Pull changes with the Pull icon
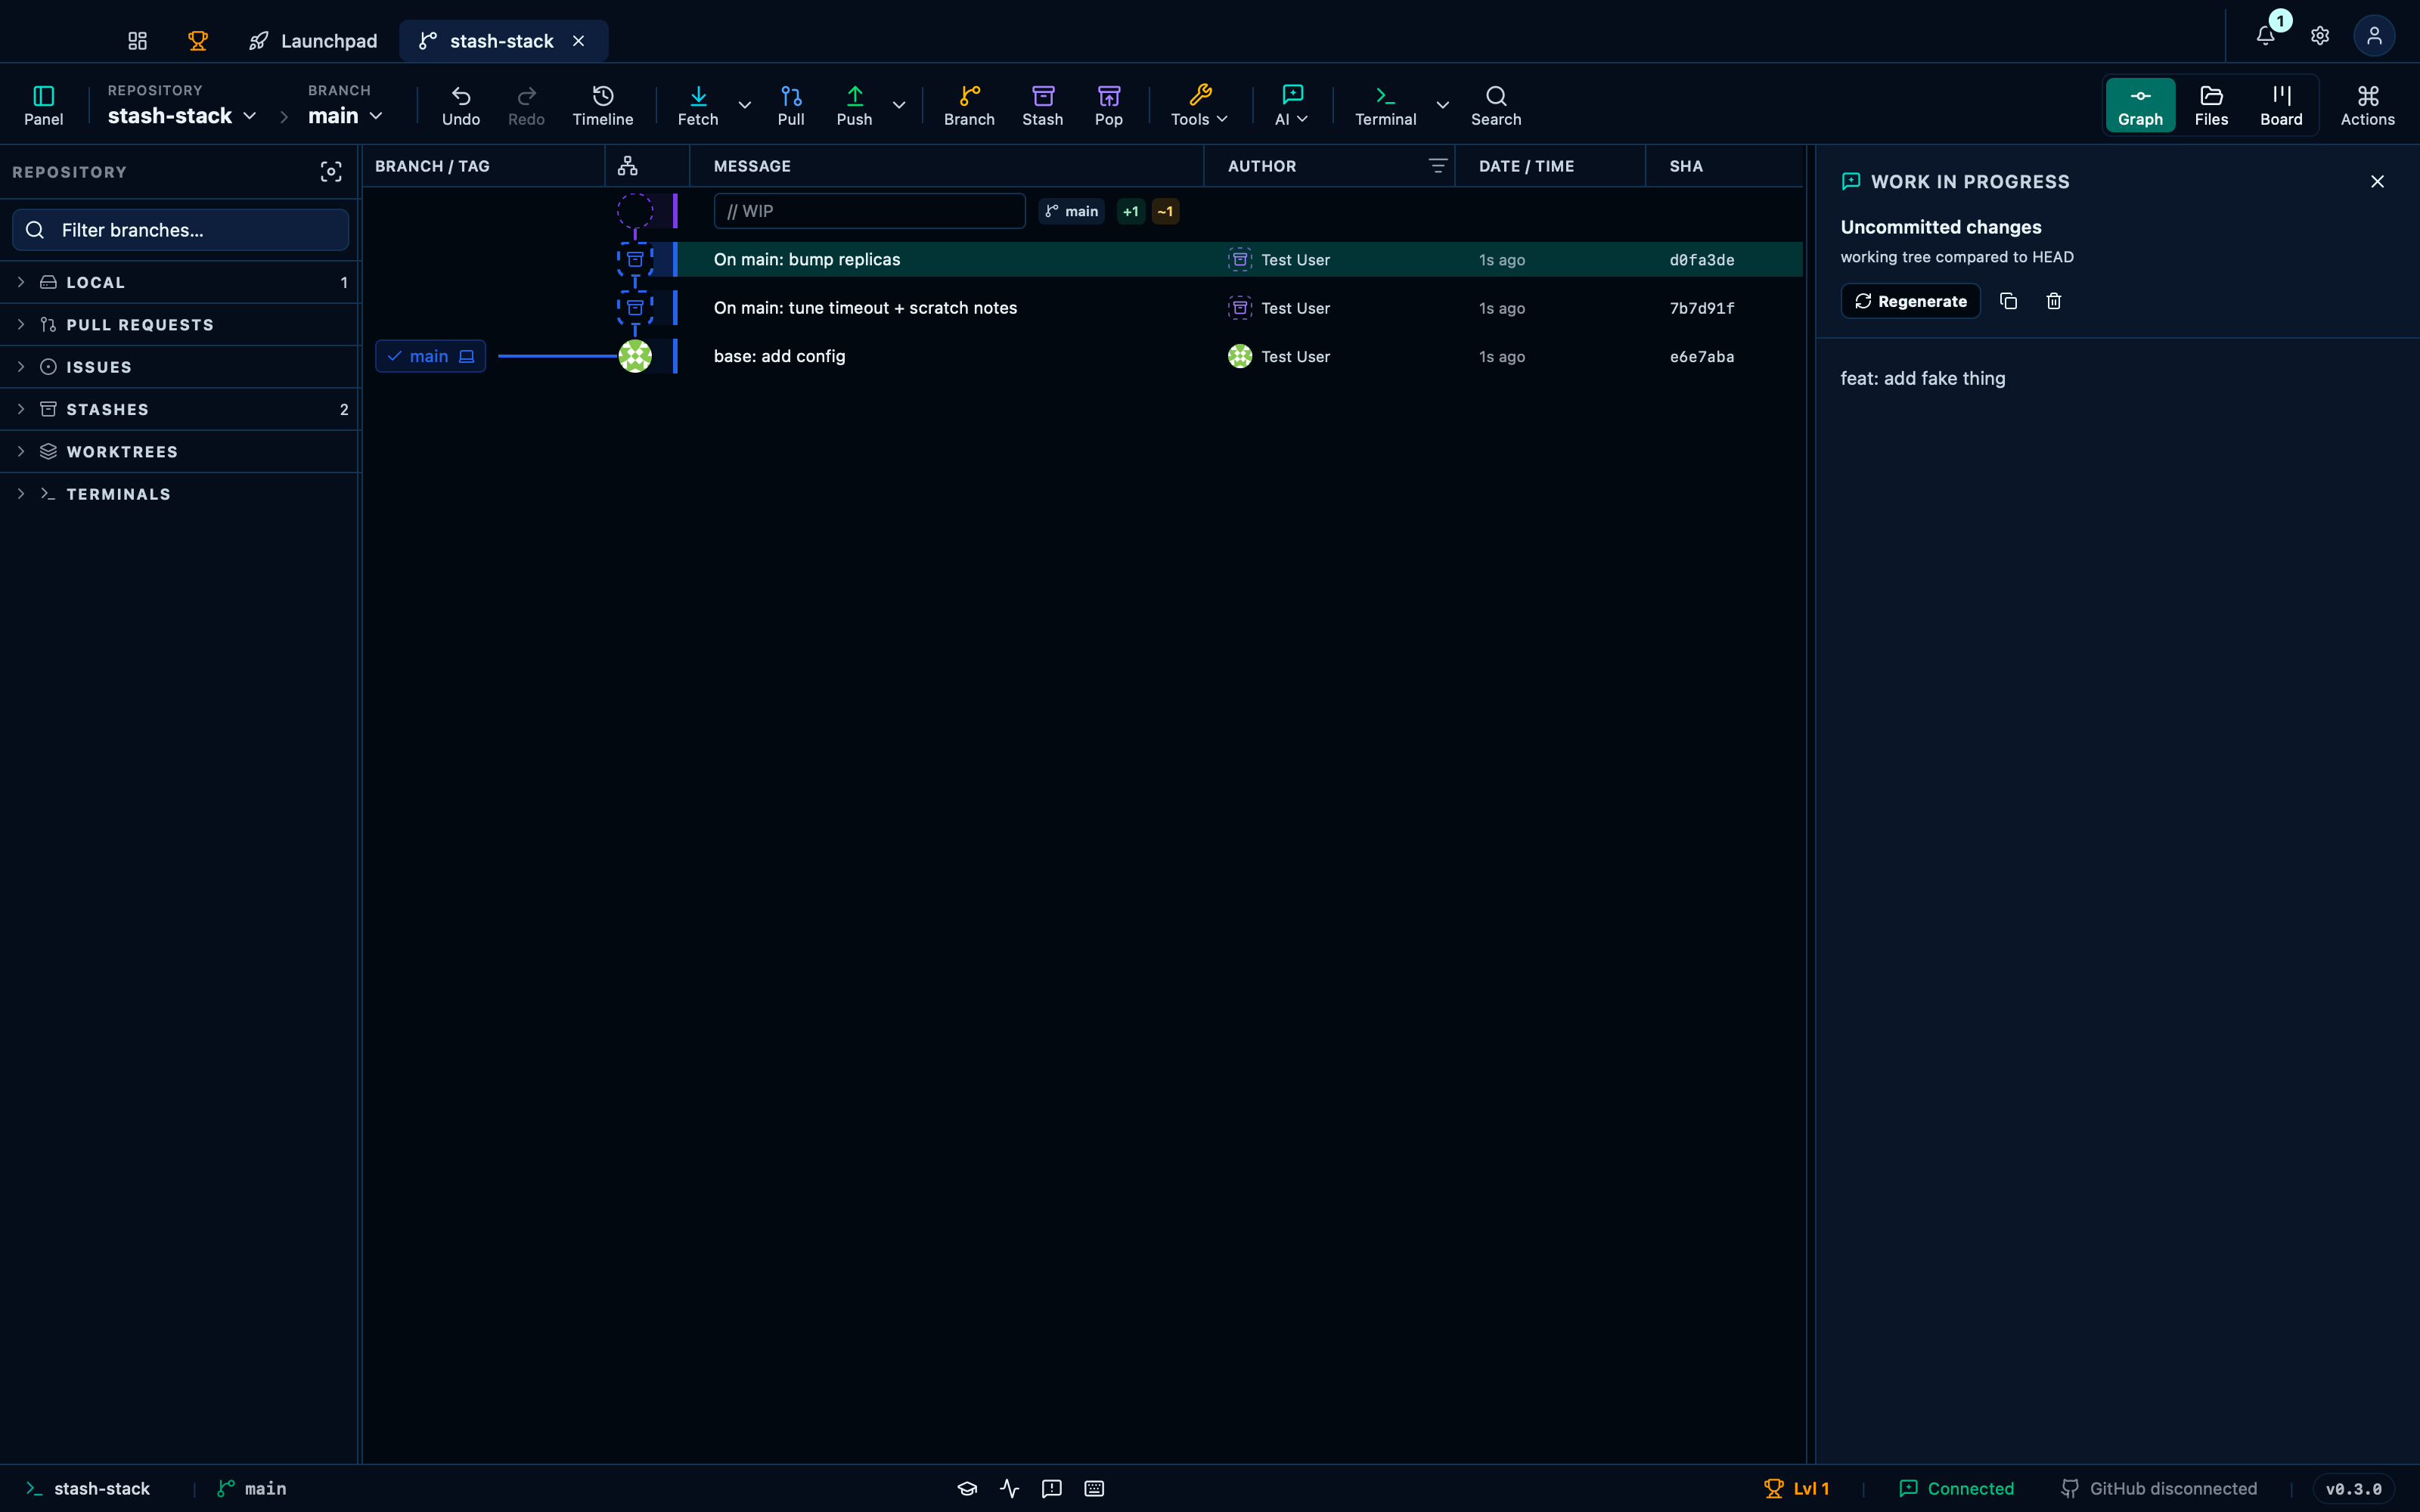 tap(791, 105)
